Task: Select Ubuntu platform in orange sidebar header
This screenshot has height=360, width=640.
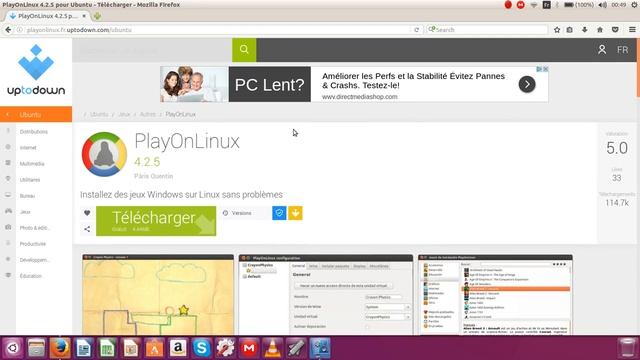Action: pyautogui.click(x=36, y=114)
